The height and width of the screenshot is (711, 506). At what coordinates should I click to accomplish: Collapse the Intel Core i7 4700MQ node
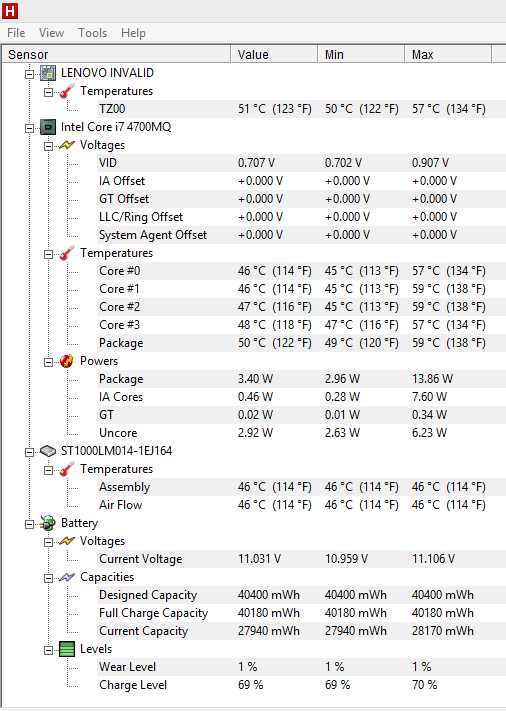[x=29, y=128]
